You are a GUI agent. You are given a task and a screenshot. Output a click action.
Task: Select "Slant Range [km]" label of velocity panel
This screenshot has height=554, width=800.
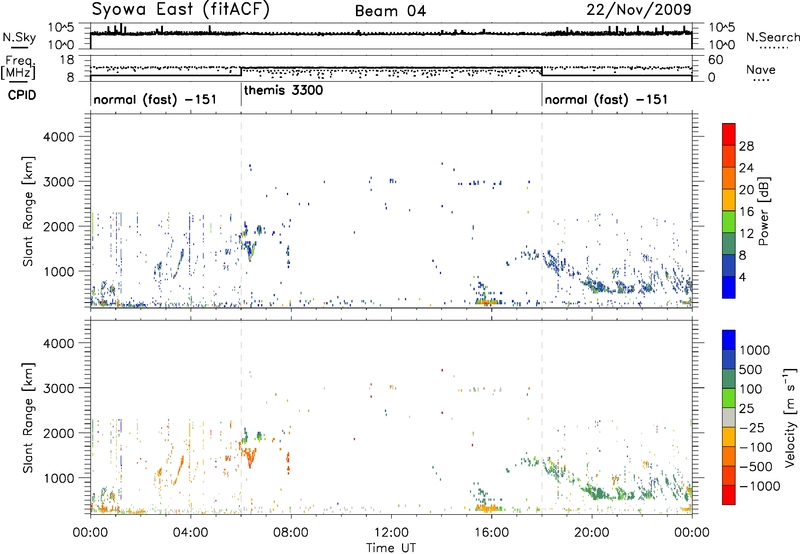(x=28, y=417)
